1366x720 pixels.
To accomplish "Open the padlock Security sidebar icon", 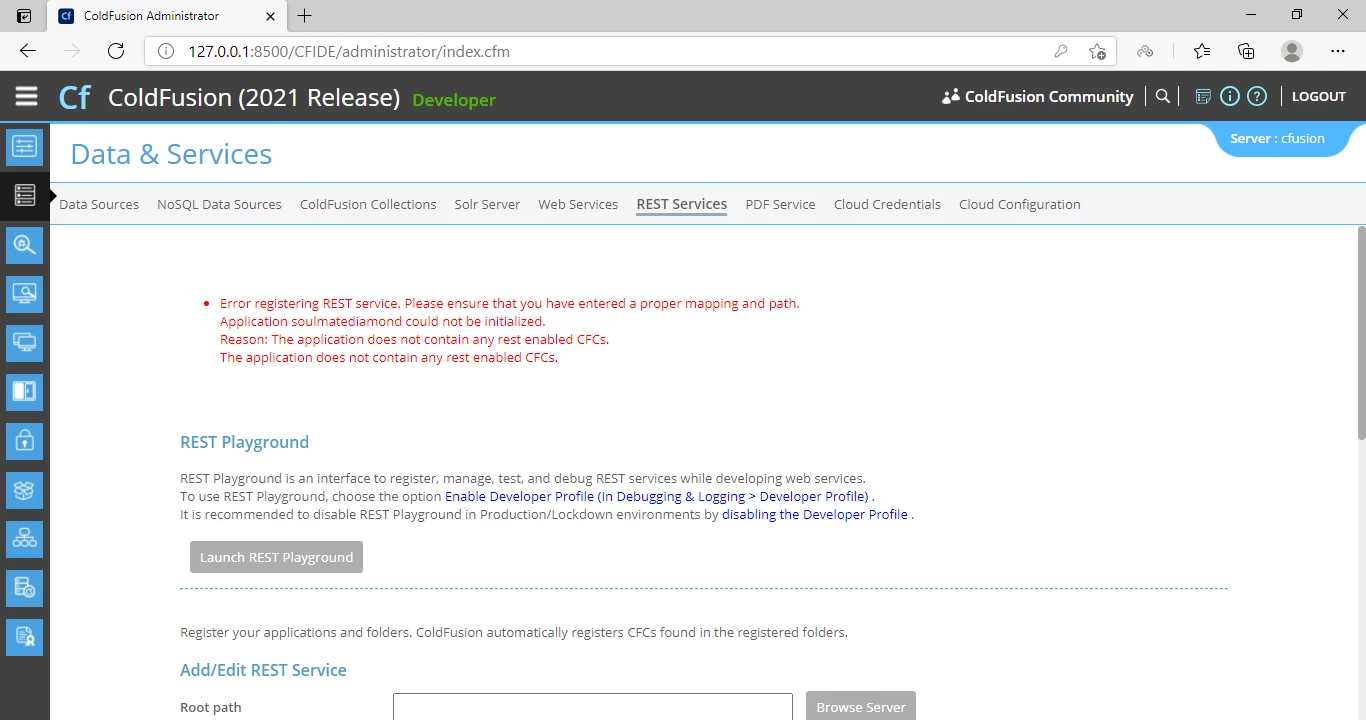I will [x=24, y=440].
